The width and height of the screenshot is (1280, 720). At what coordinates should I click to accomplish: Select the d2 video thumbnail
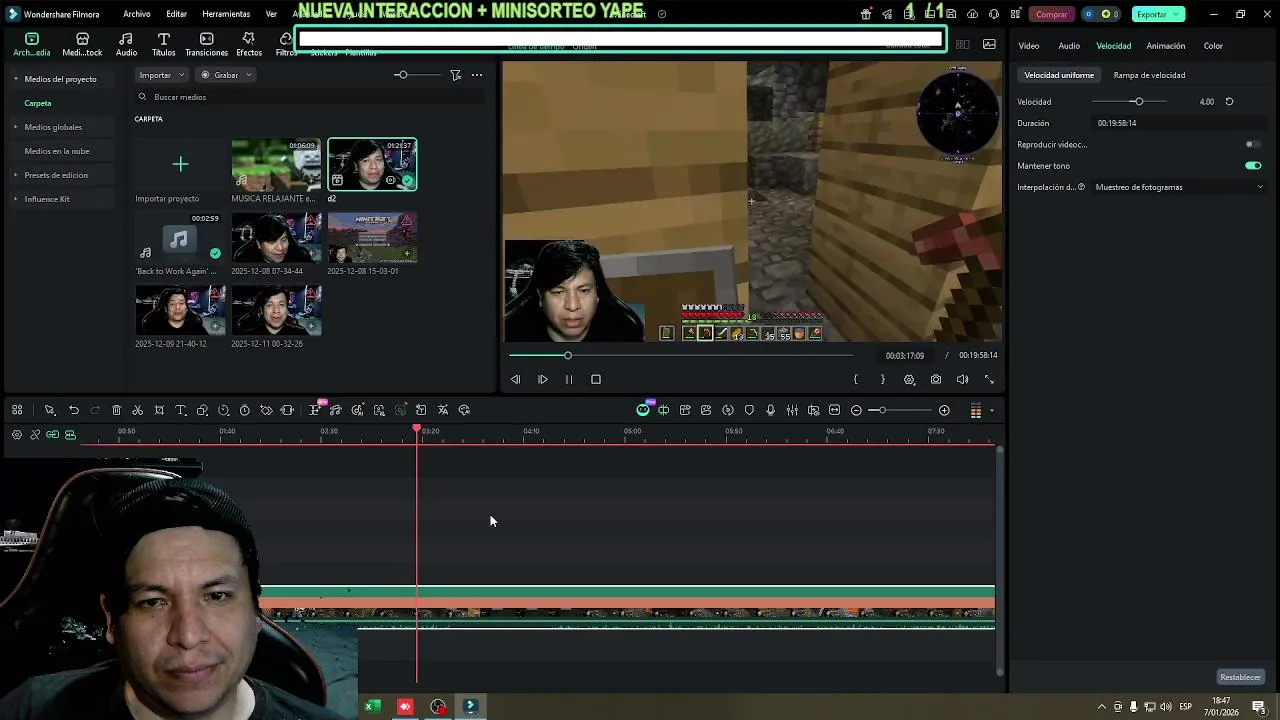[372, 164]
